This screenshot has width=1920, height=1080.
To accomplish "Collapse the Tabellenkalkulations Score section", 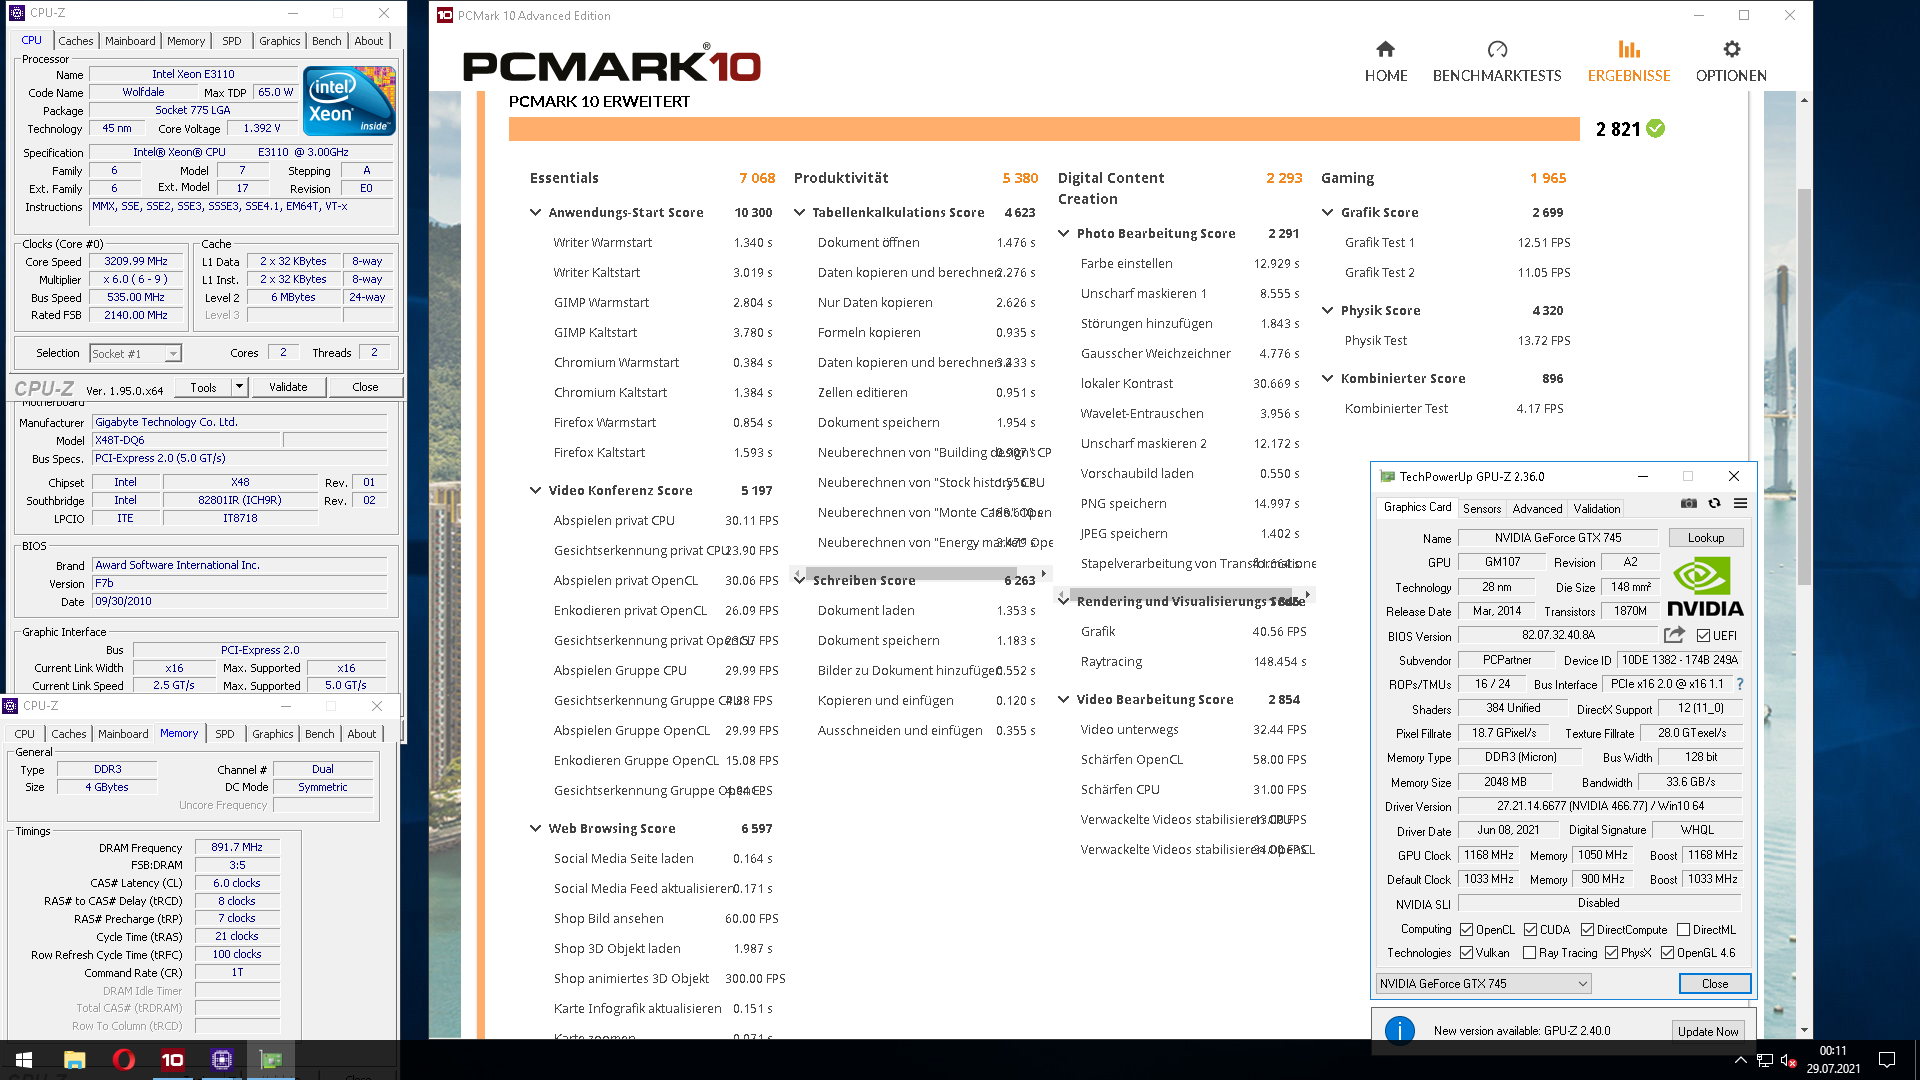I will pos(799,212).
